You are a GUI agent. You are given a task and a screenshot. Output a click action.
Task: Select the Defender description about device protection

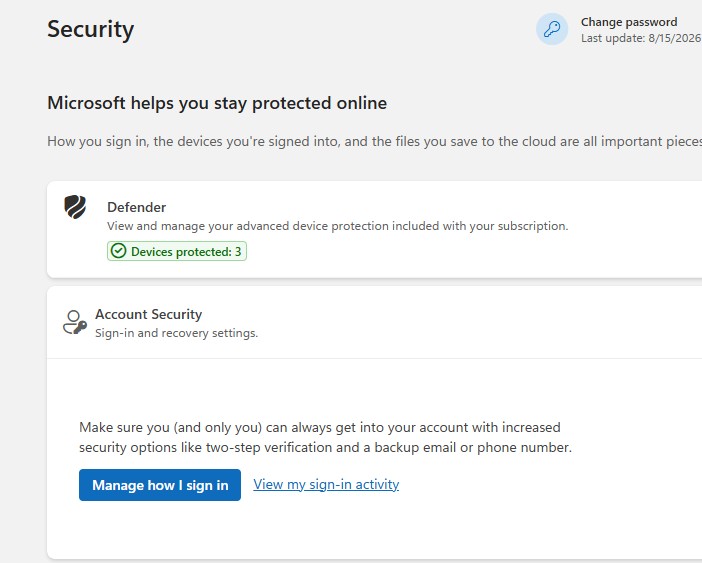(x=338, y=226)
